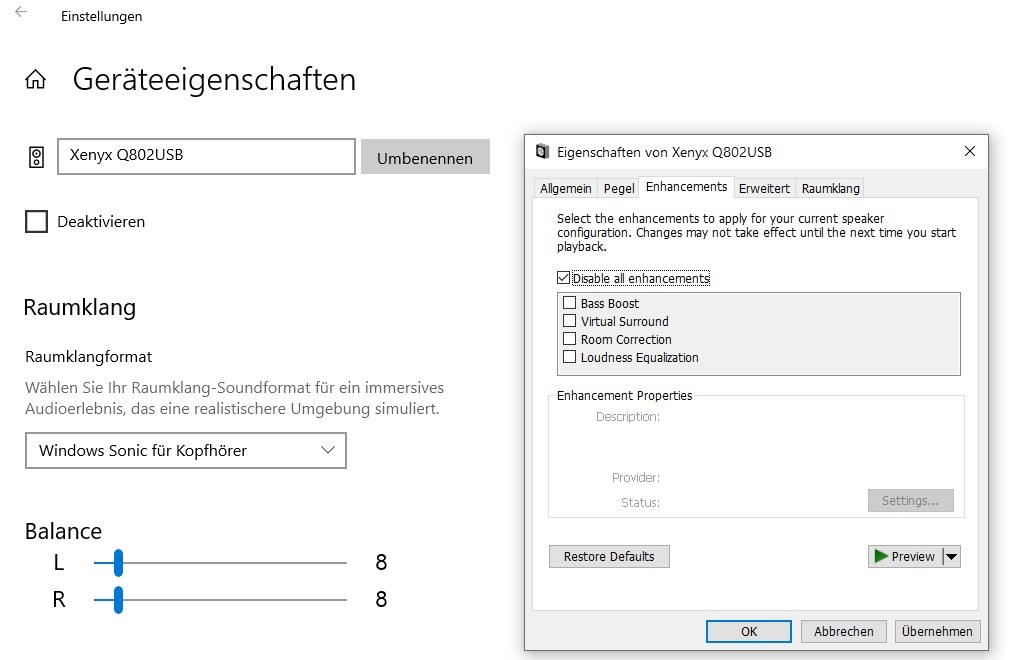Click the Übernehmen button

(937, 632)
